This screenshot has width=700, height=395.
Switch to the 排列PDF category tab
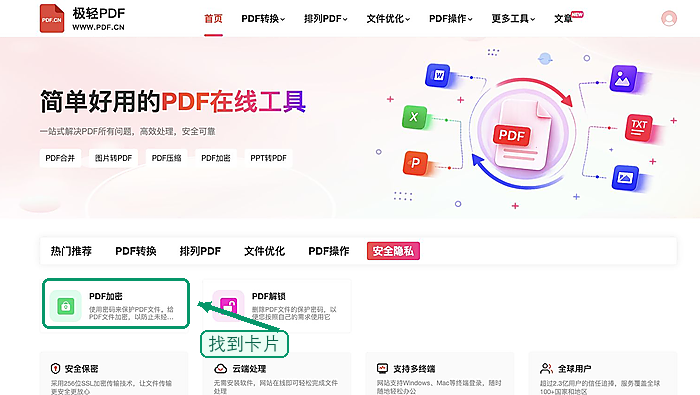[200, 251]
